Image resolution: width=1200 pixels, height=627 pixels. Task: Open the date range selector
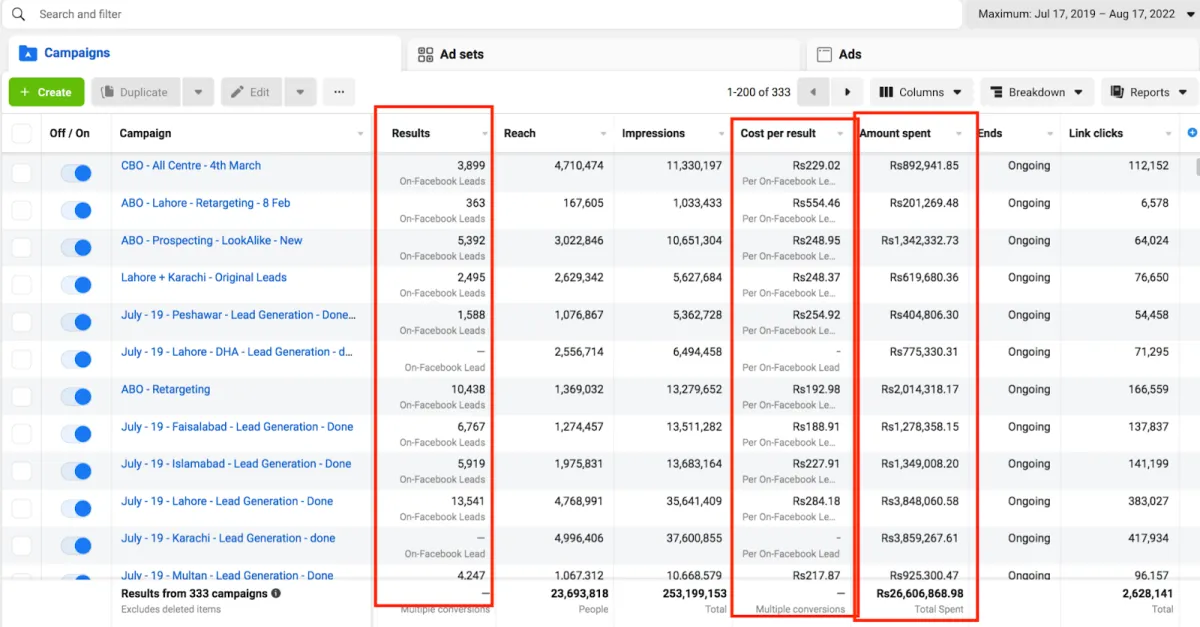(x=1076, y=14)
